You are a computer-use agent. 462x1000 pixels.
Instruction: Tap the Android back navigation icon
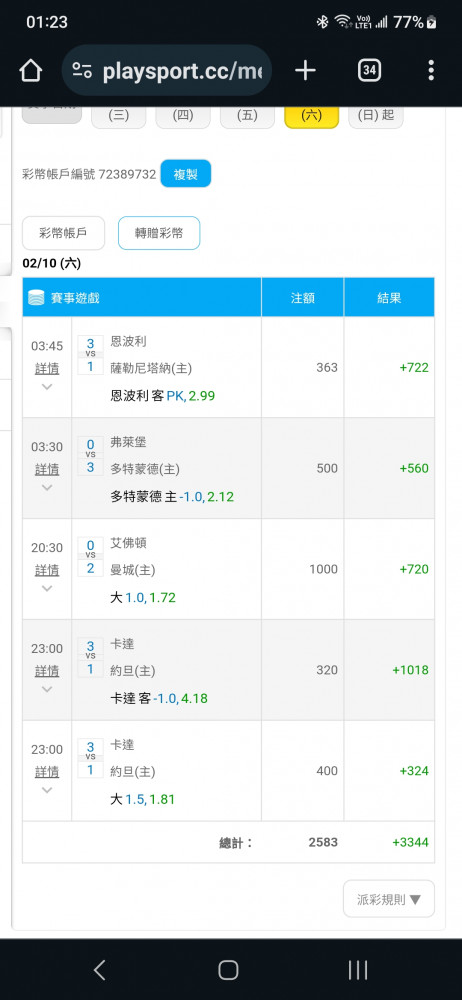pos(100,970)
